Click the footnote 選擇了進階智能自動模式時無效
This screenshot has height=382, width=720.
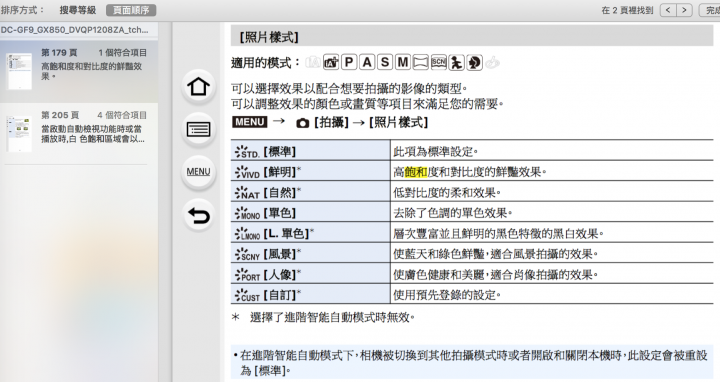click(x=332, y=317)
